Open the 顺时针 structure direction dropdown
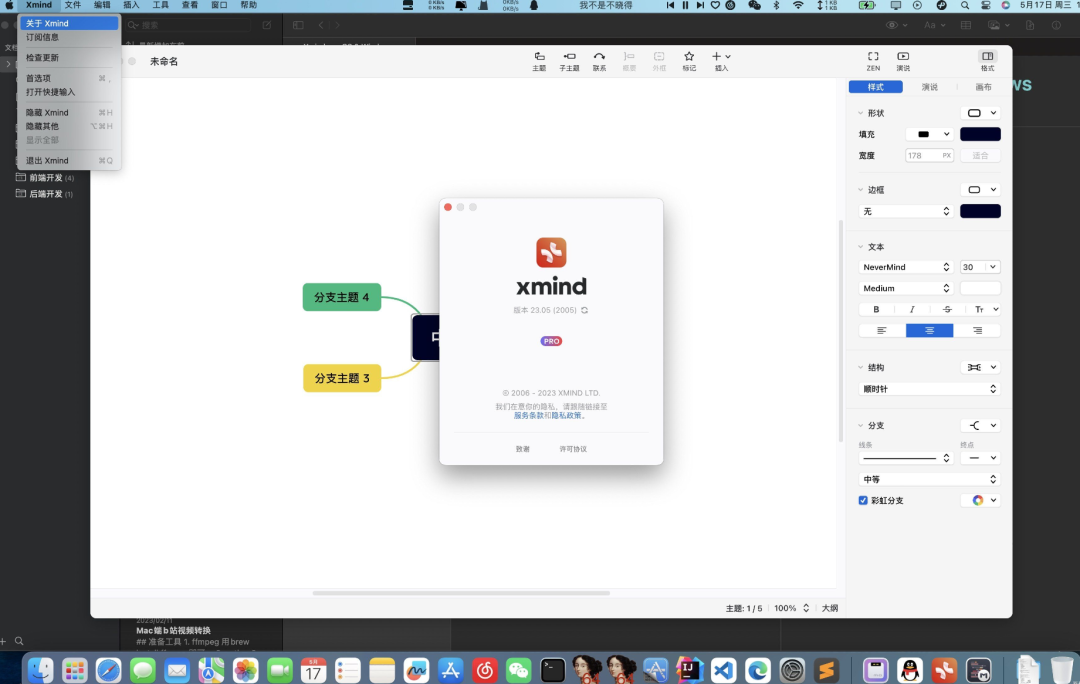1080x684 pixels. 929,389
